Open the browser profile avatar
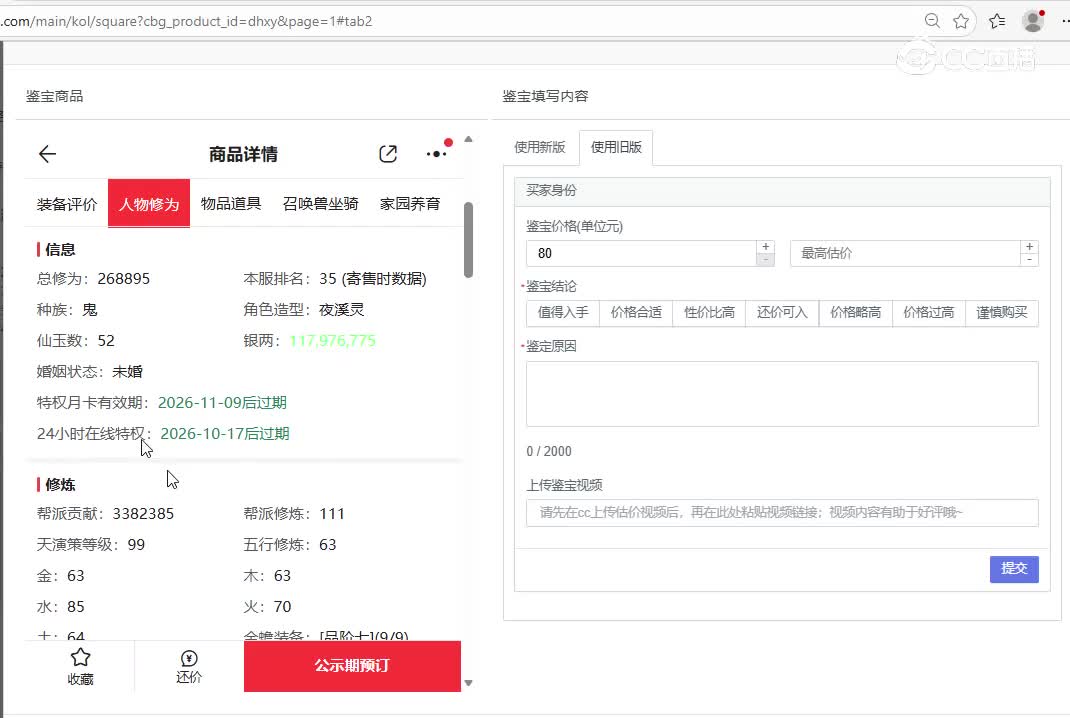The image size is (1070, 718). click(1032, 21)
